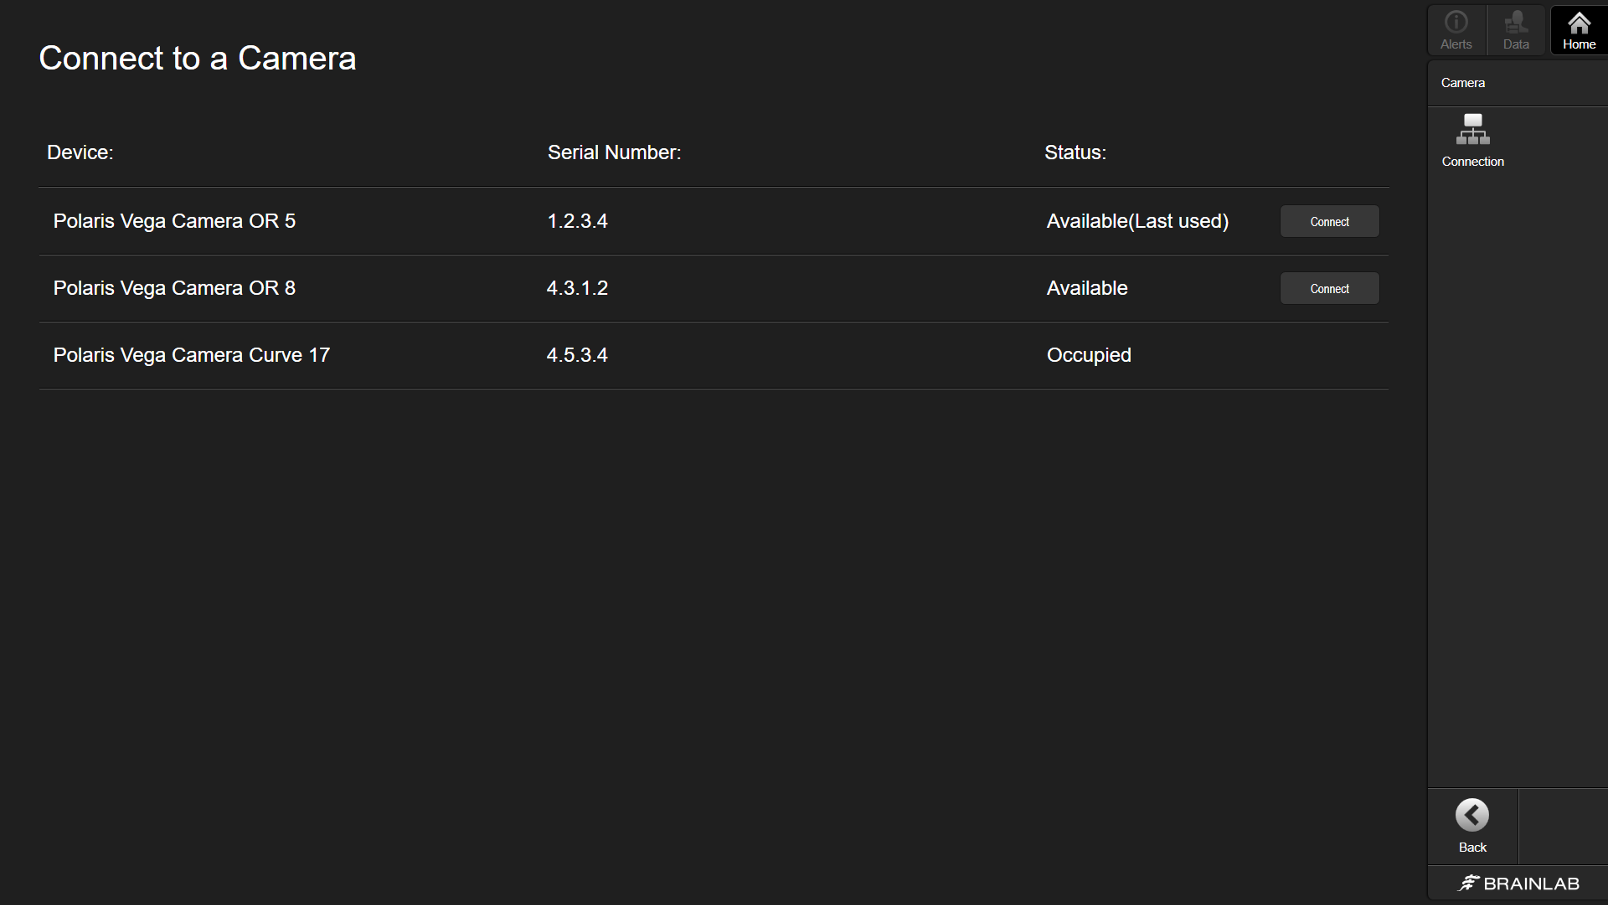Select the Polaris Vega Camera OR 8 row name

[174, 288]
